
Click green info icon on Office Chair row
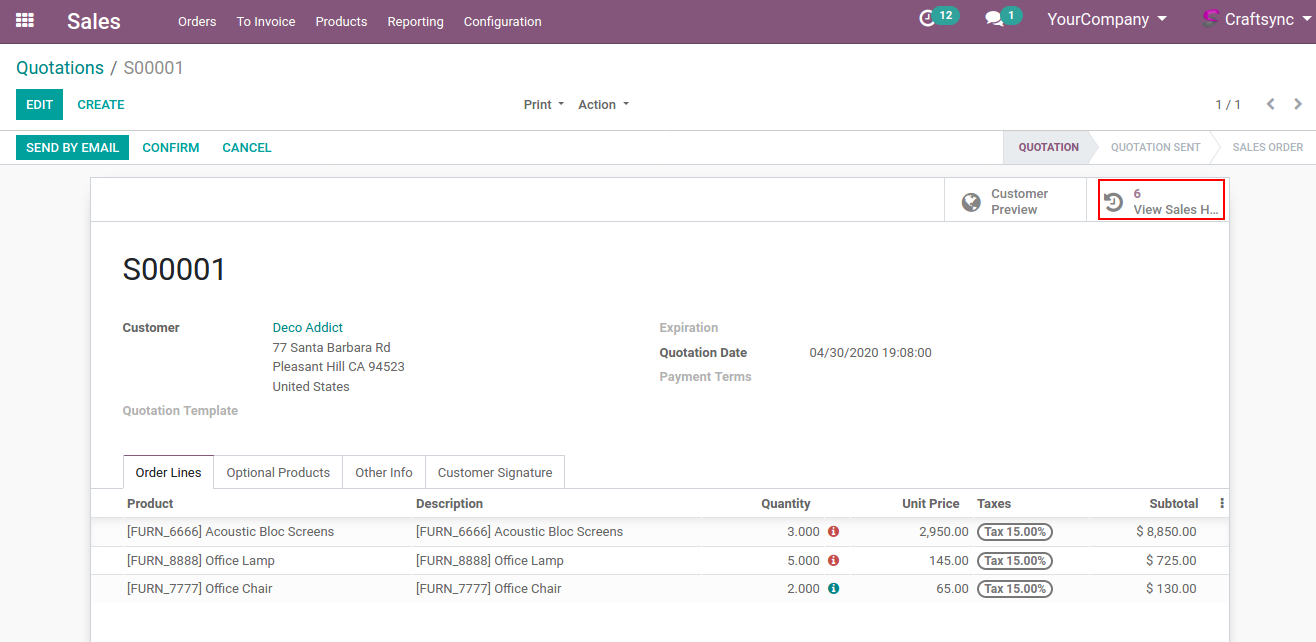coord(833,589)
